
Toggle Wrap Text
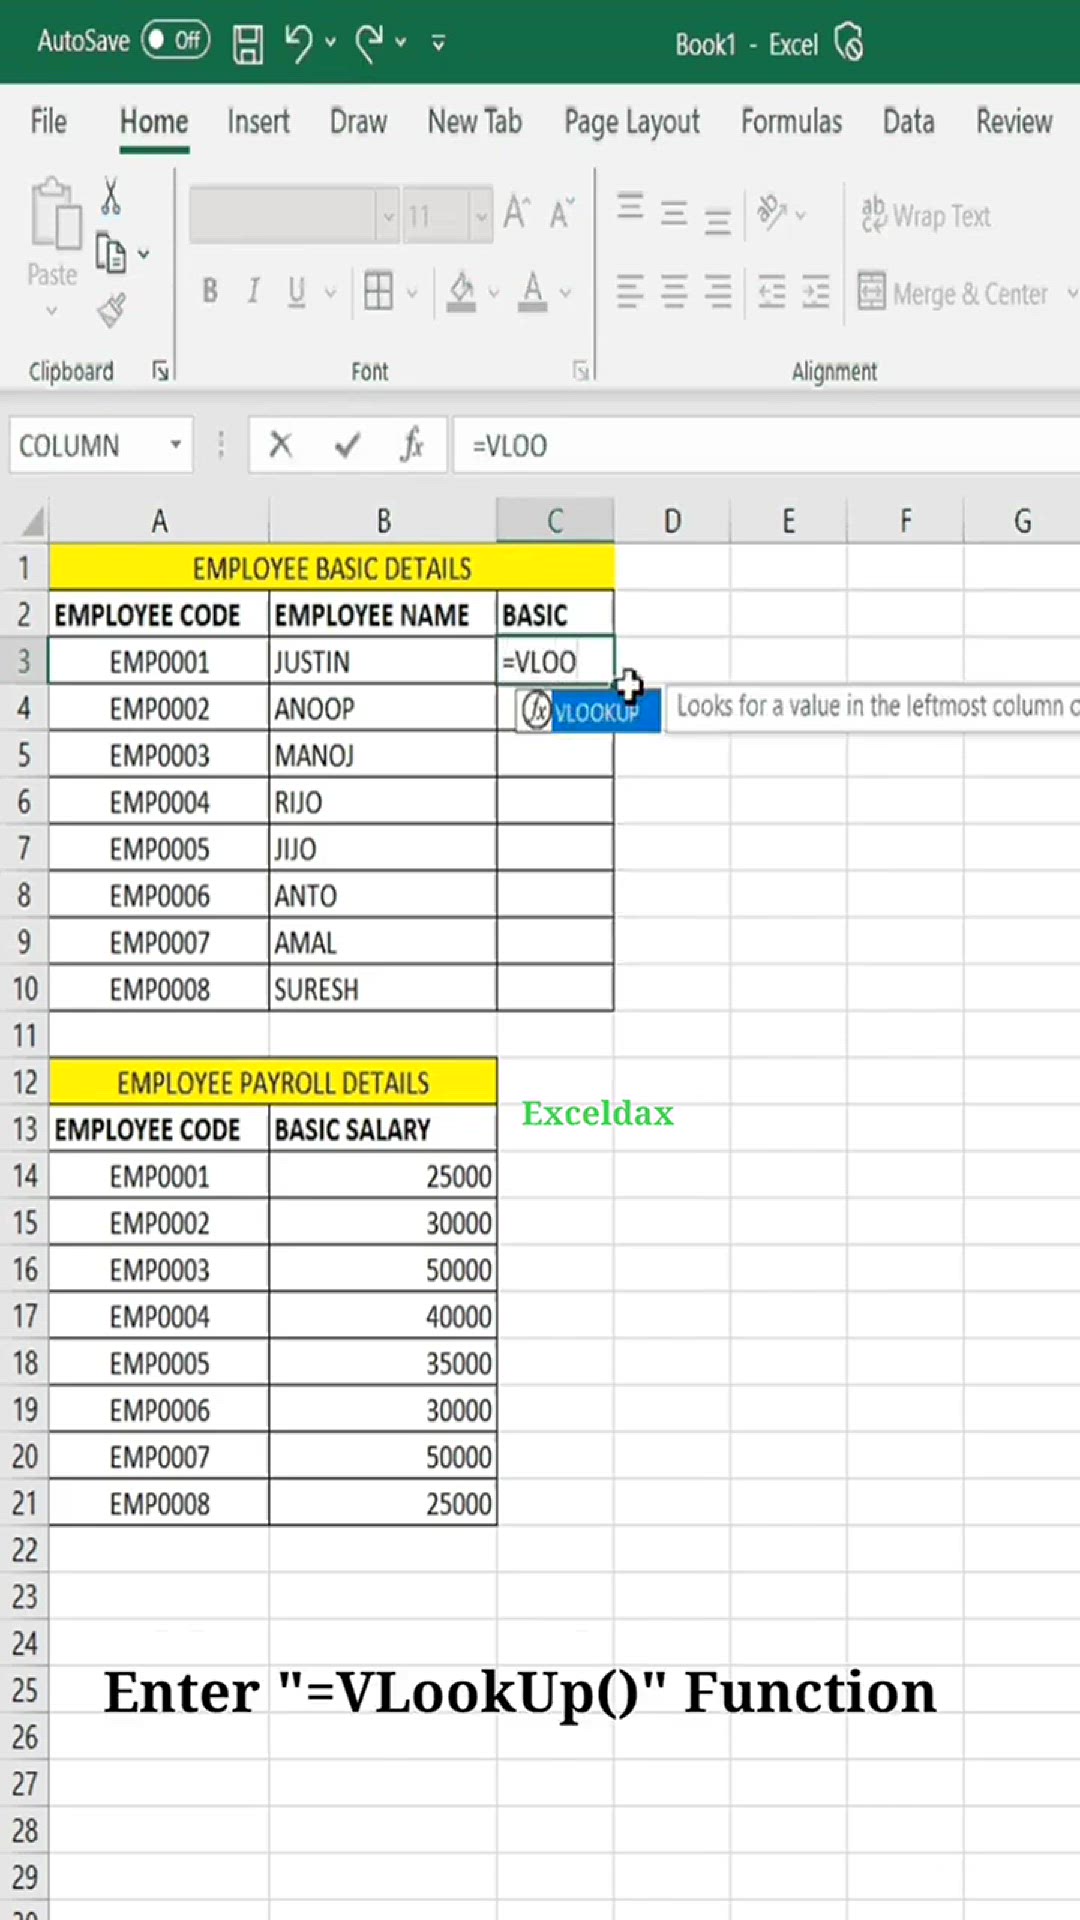926,215
